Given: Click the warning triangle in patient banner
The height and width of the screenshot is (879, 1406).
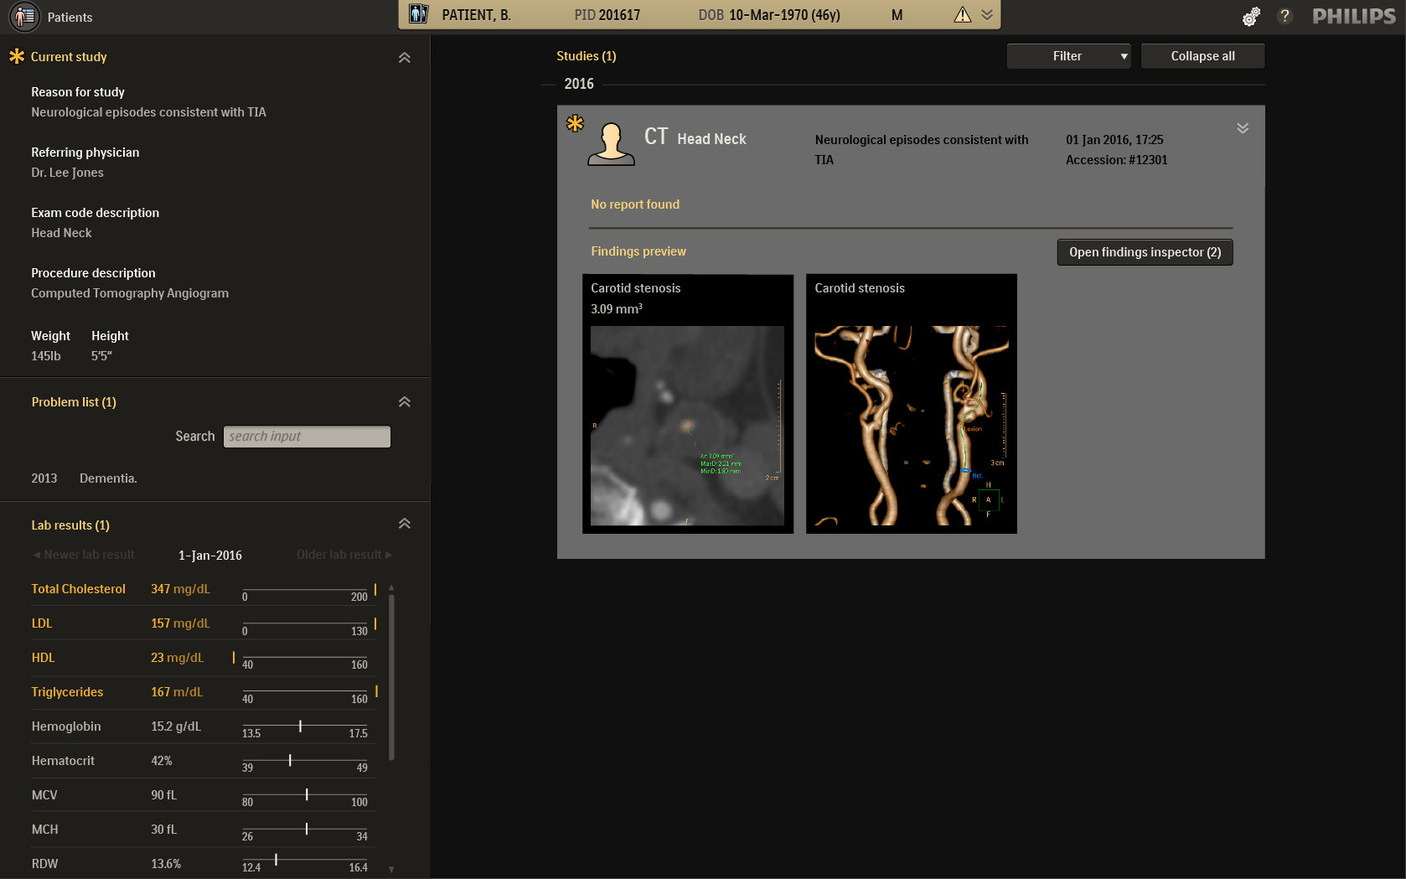Looking at the screenshot, I should click(961, 15).
